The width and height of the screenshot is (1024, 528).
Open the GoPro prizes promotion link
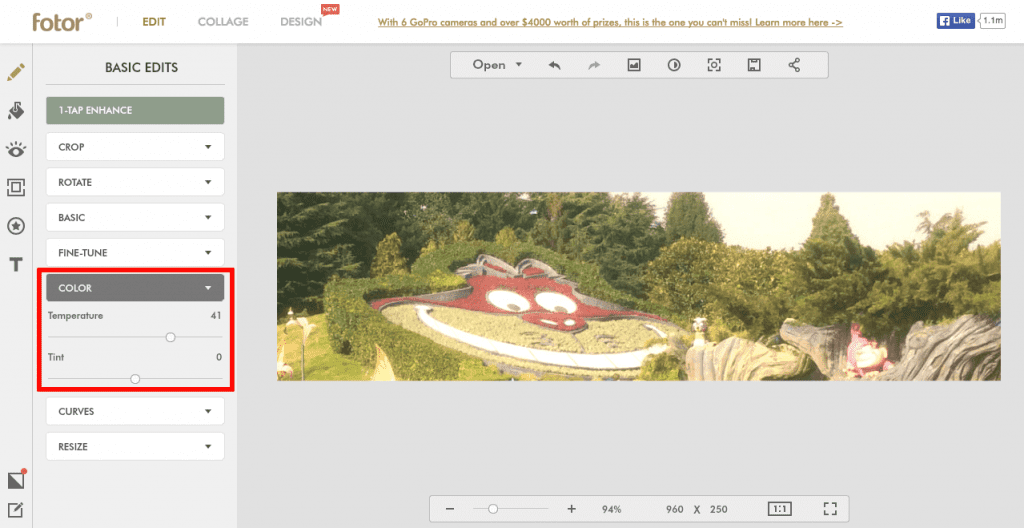pyautogui.click(x=610, y=22)
